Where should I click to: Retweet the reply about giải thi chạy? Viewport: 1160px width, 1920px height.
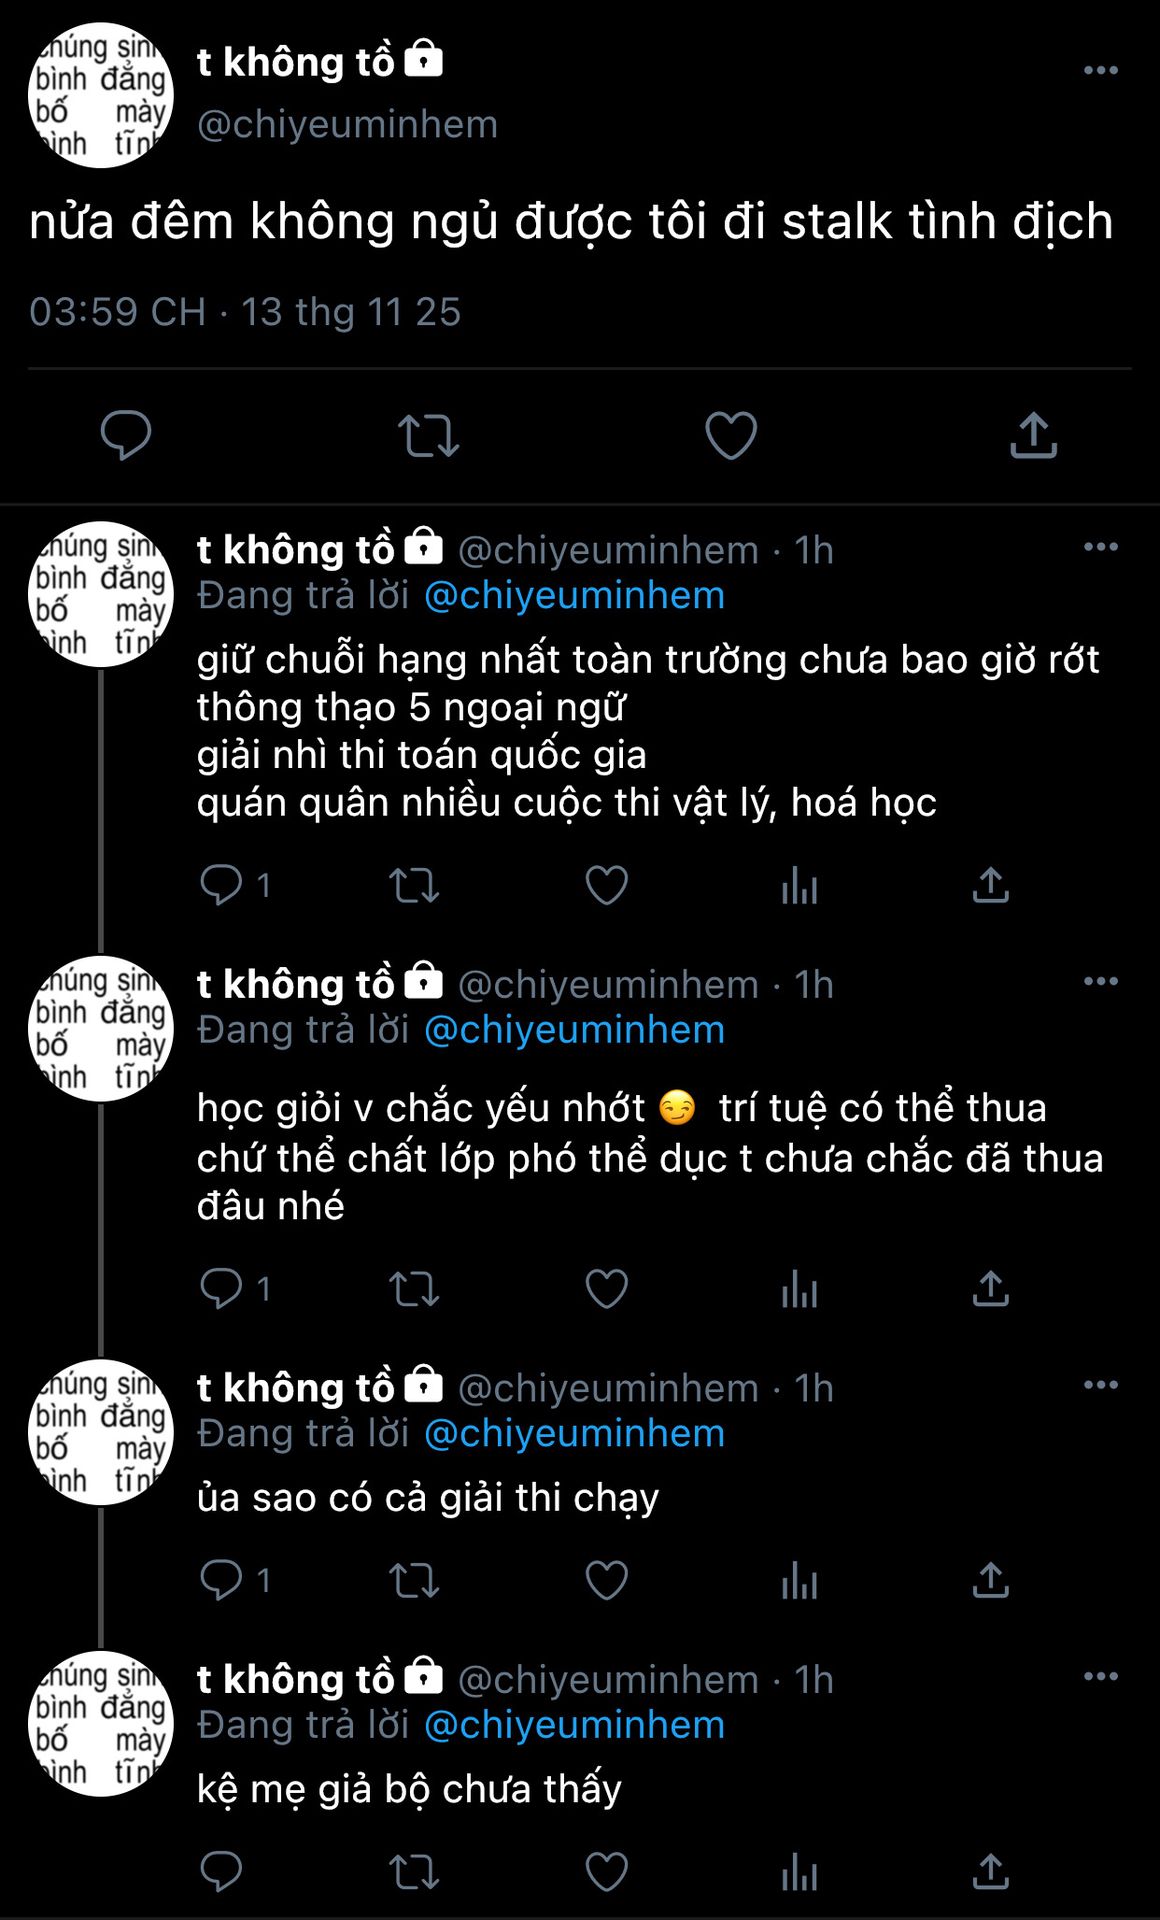(x=413, y=1580)
